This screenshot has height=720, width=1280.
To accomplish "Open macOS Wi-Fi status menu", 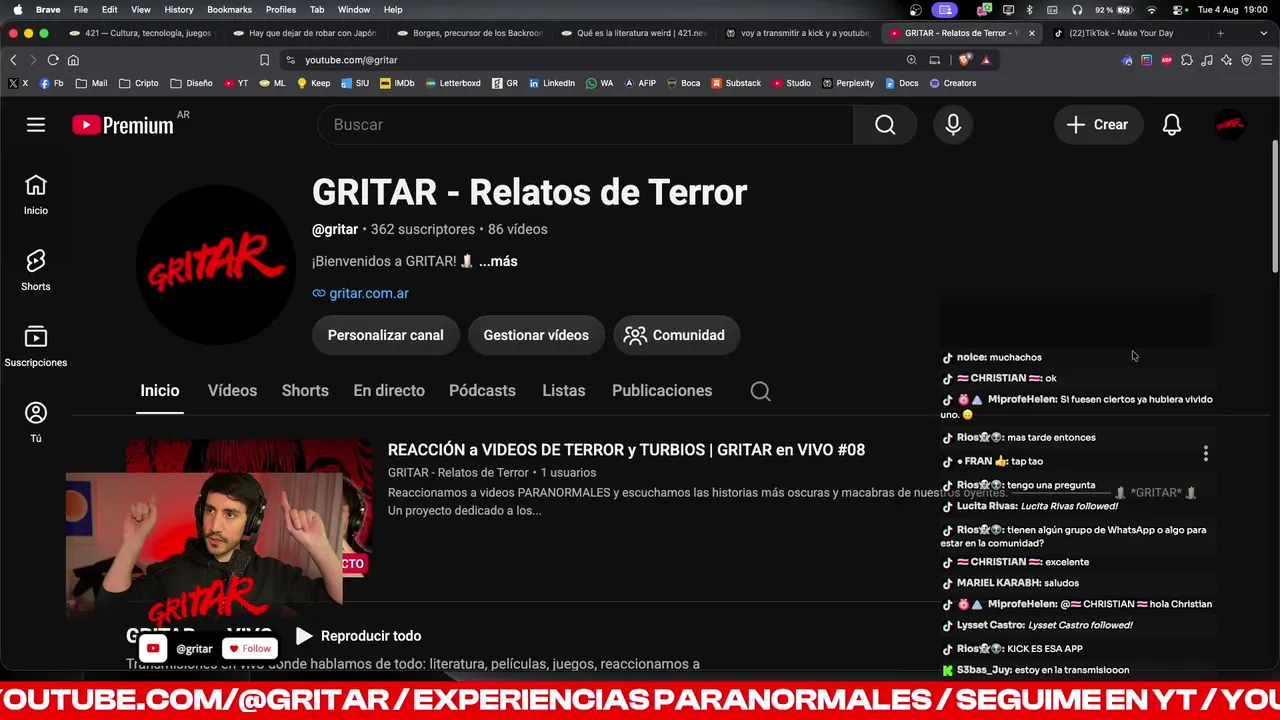I will (1151, 10).
